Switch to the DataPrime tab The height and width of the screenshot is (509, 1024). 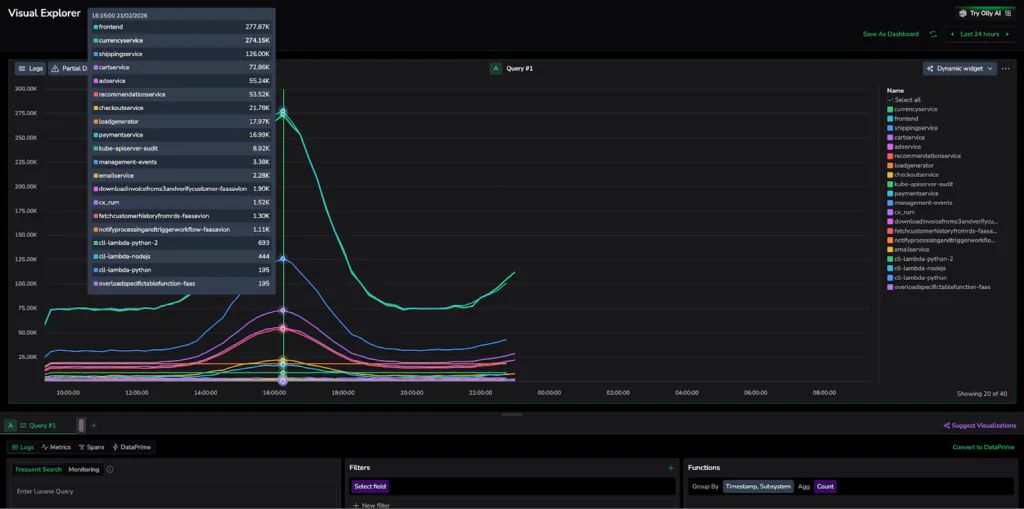[x=131, y=447]
